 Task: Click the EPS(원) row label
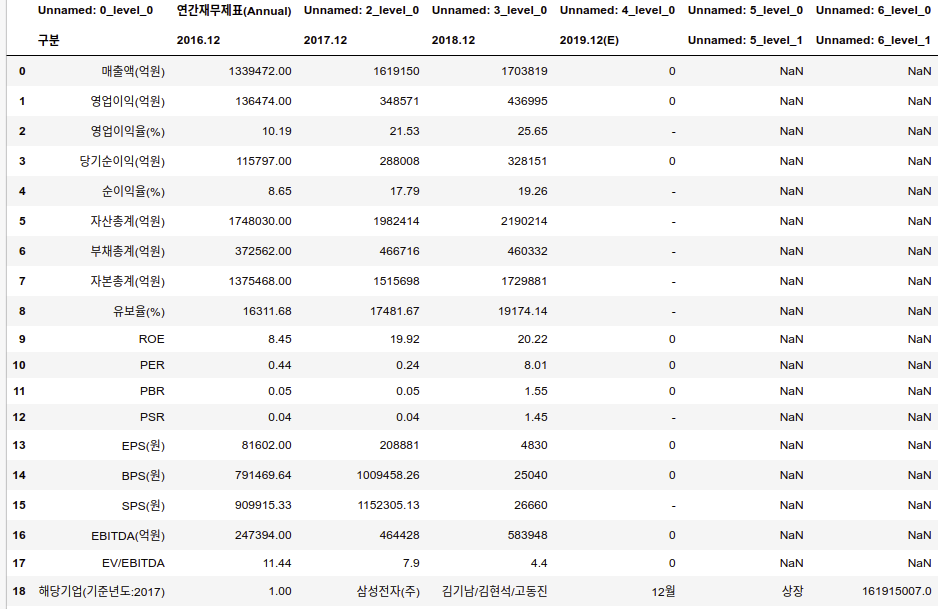143,445
